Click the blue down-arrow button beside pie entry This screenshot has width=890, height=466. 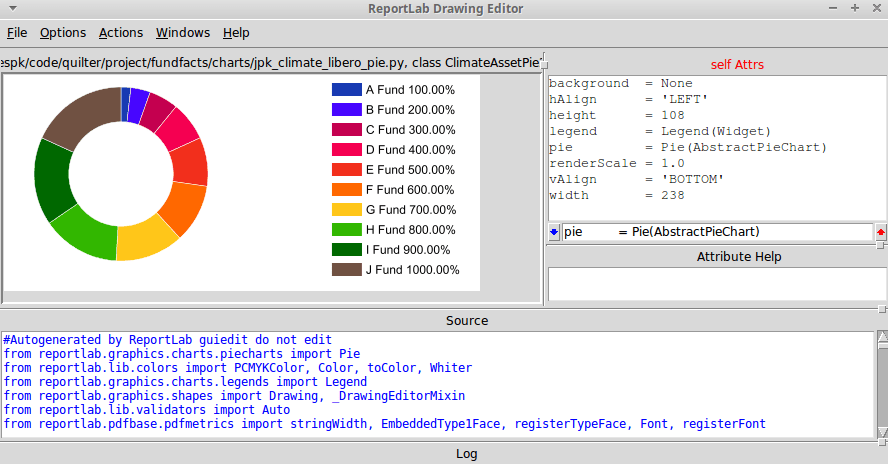pos(554,232)
